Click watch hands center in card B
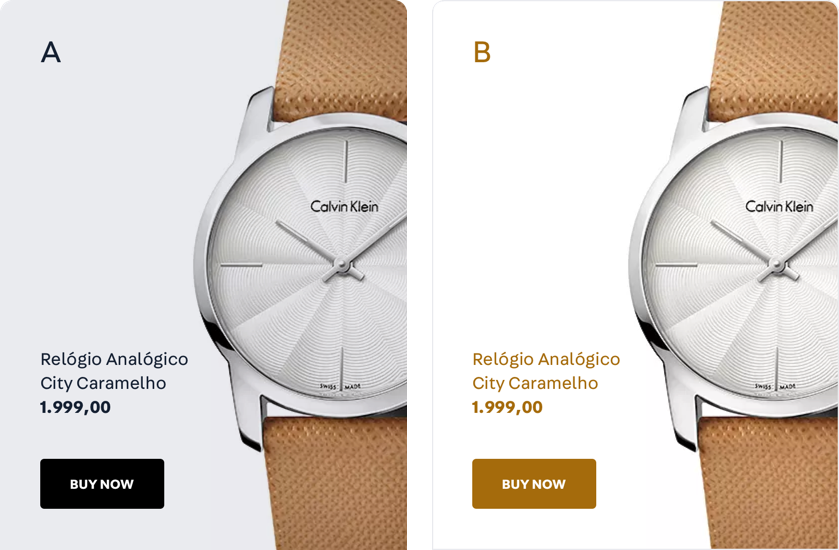Image resolution: width=839 pixels, height=550 pixels. [776, 264]
